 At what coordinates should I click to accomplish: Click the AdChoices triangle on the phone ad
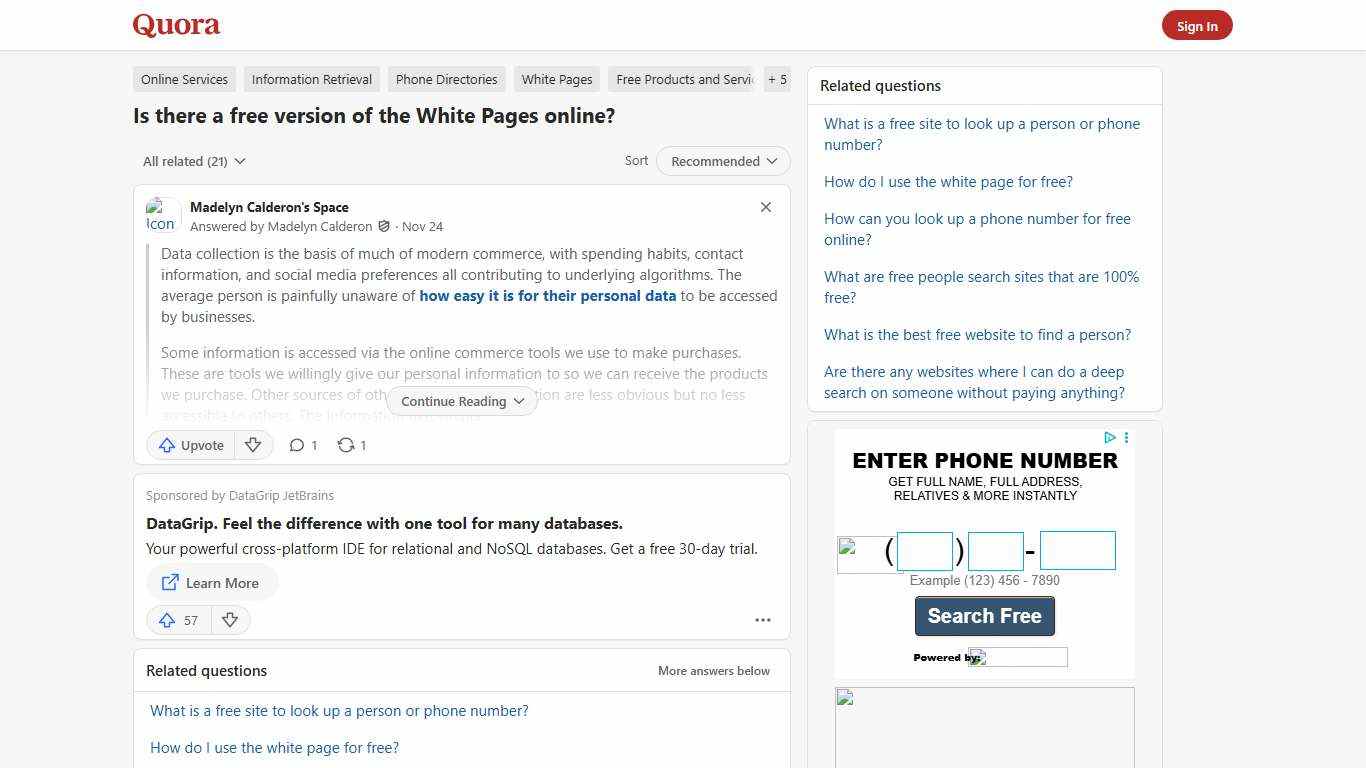click(x=1109, y=438)
